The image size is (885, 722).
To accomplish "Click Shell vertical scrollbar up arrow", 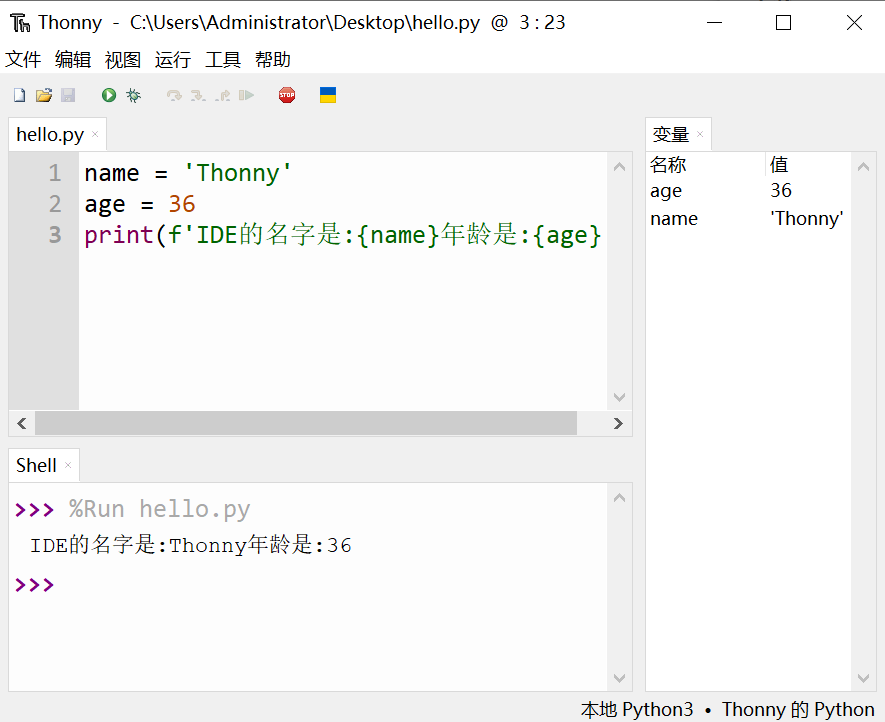I will (x=619, y=498).
